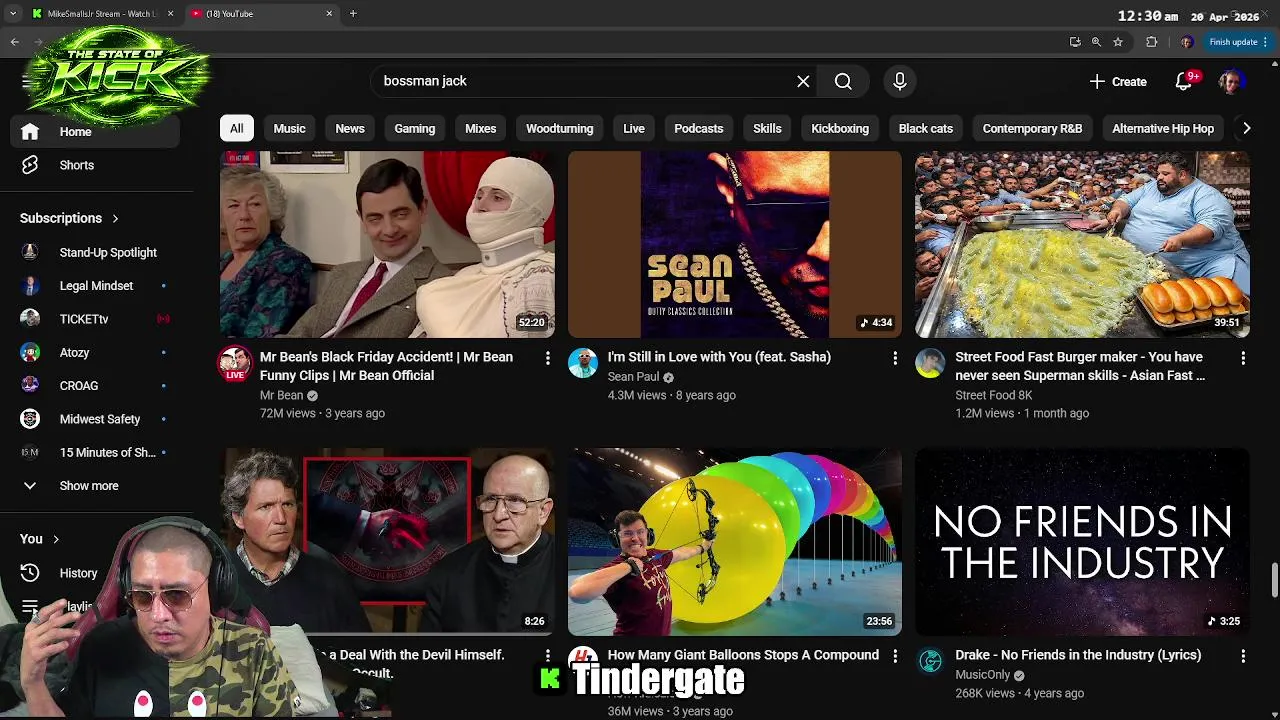Switch to MikeSmallsJr Stream browser tab
1280x720 pixels.
(x=102, y=14)
